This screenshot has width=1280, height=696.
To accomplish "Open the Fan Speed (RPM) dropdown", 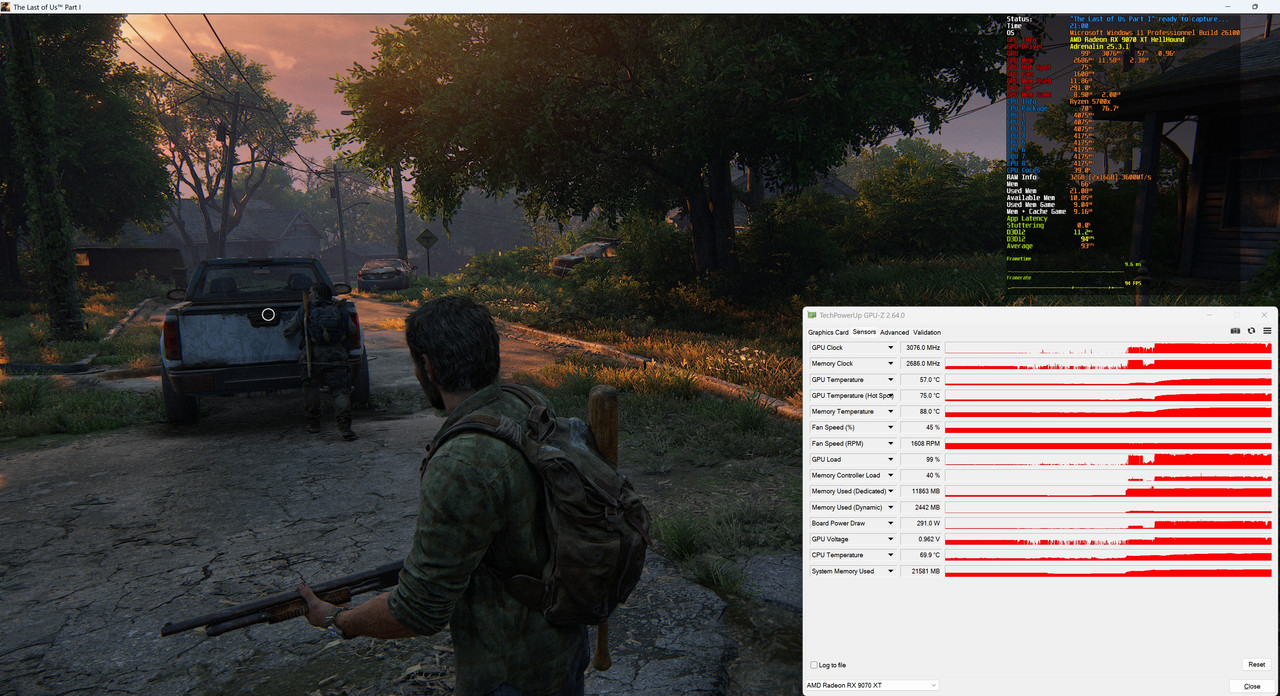I will [x=891, y=444].
